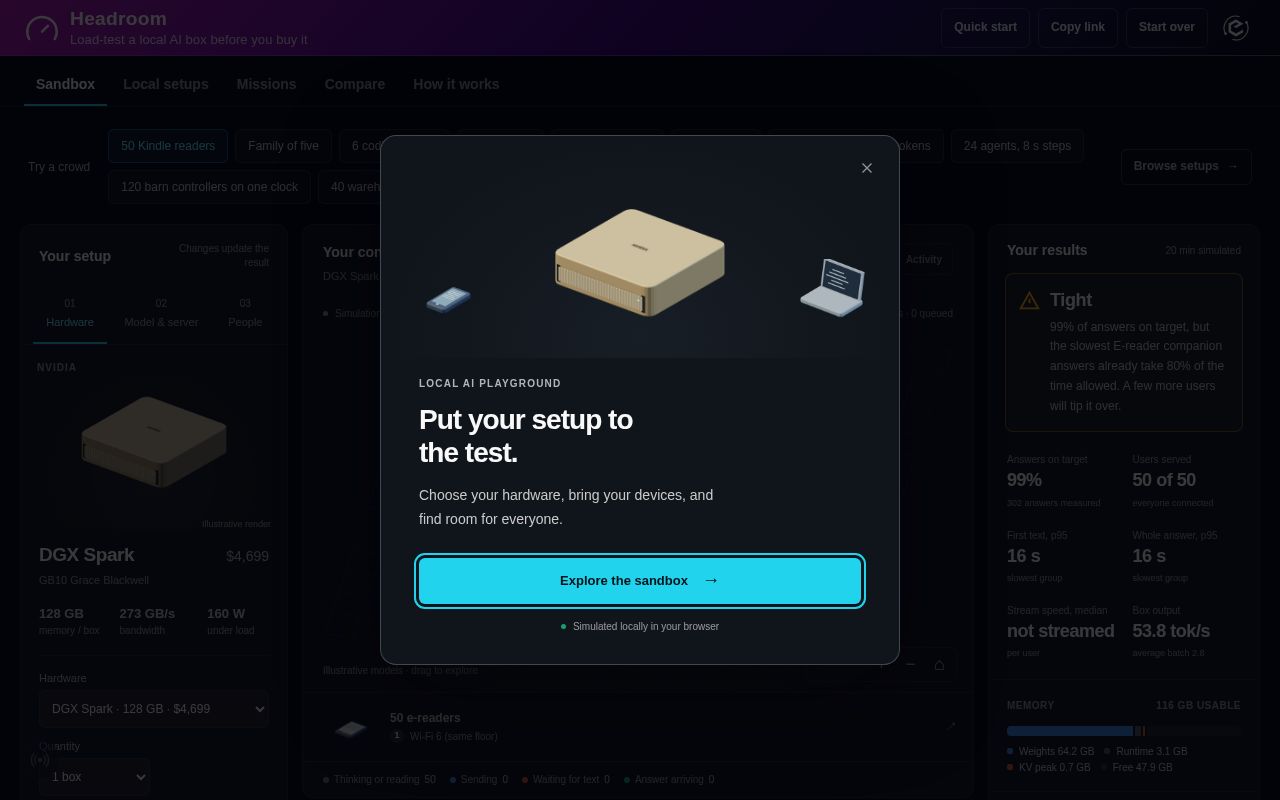The width and height of the screenshot is (1280, 800).
Task: Click the laptop illustration in the dialog
Action: [833, 288]
